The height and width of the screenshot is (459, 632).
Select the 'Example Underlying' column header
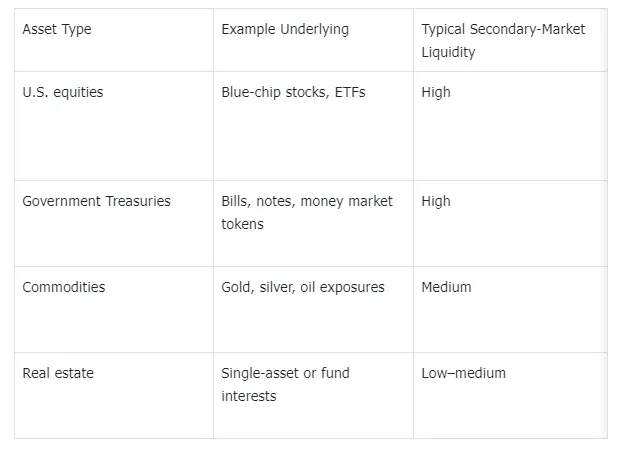(285, 29)
